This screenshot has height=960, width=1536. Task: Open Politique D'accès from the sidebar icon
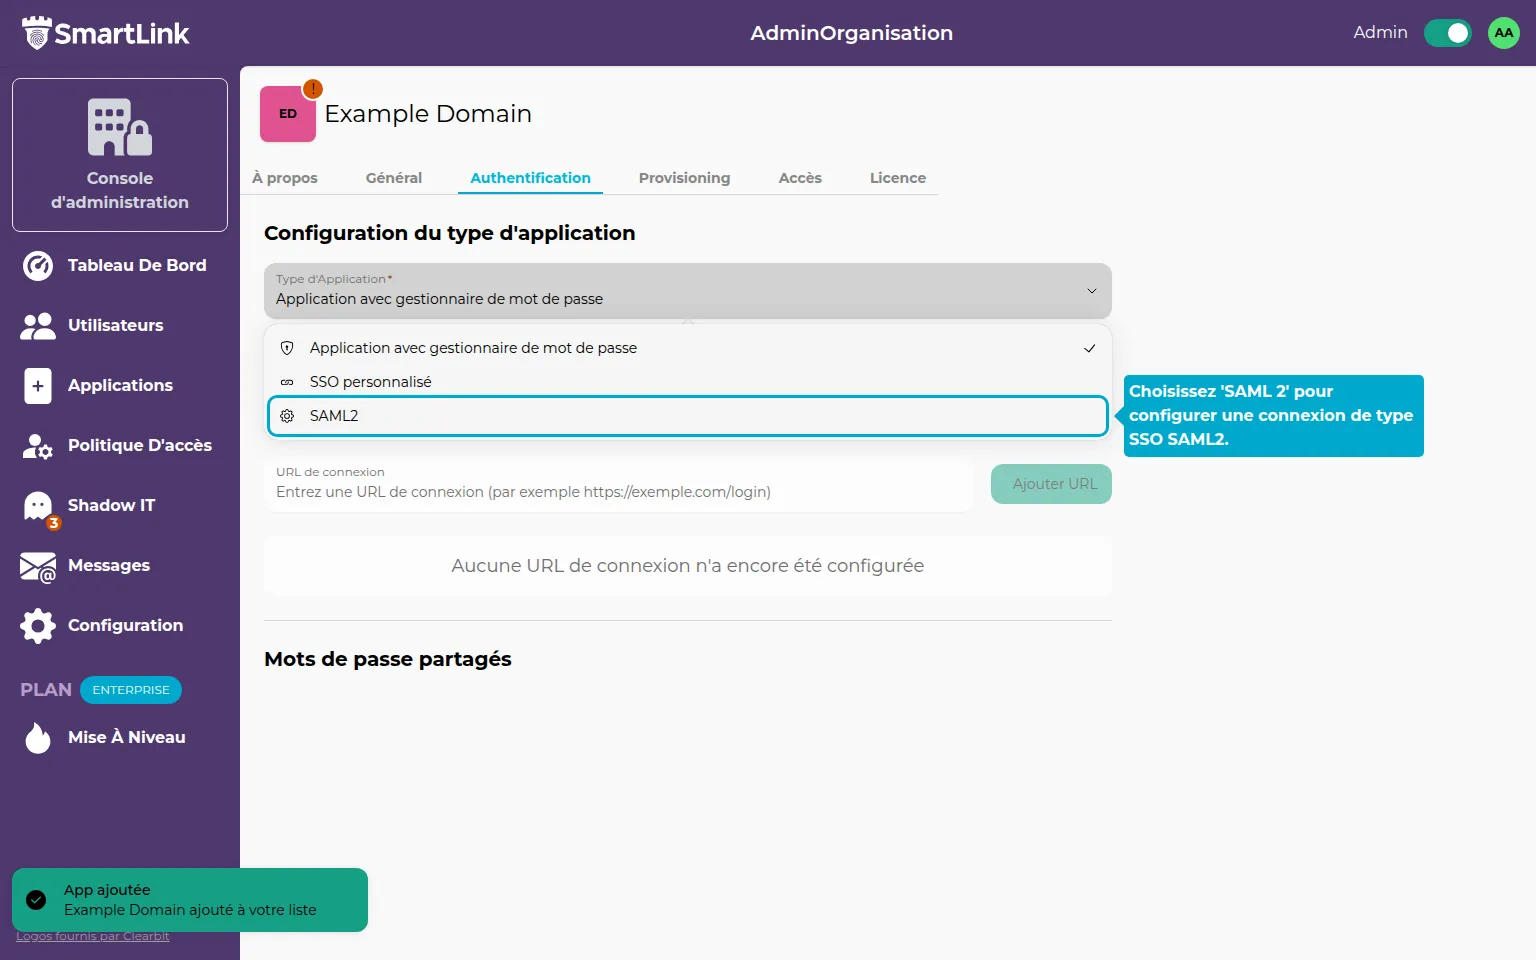coord(38,446)
